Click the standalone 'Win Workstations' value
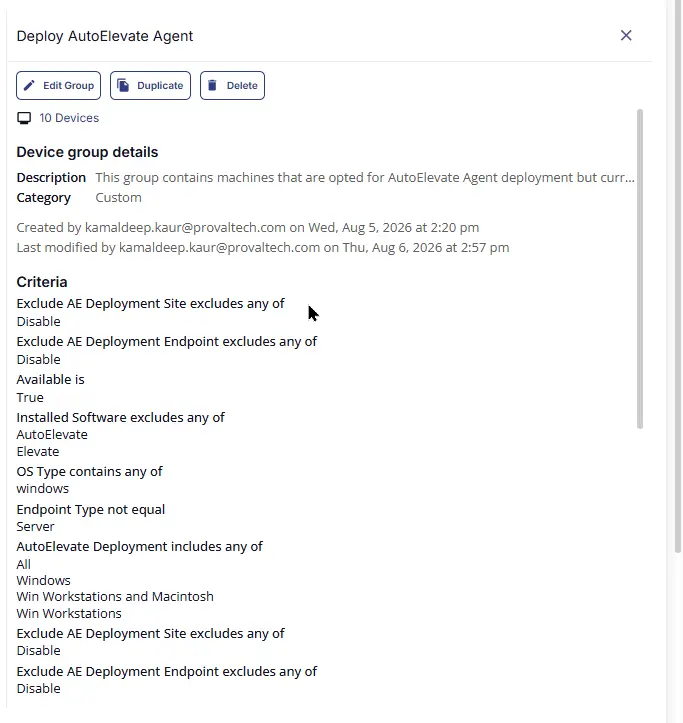The height and width of the screenshot is (723, 683). (x=69, y=614)
